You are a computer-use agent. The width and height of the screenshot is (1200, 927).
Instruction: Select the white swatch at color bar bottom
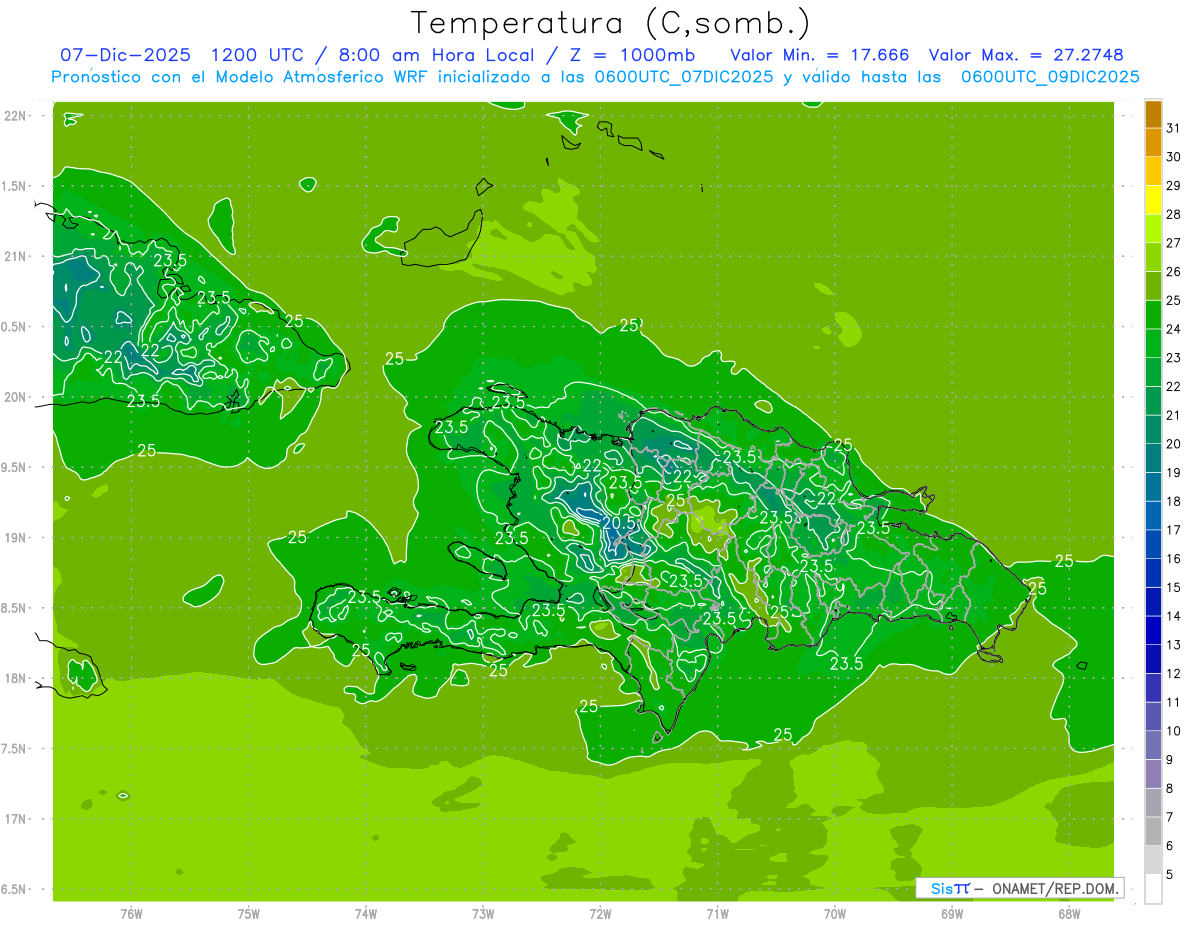click(x=1153, y=888)
